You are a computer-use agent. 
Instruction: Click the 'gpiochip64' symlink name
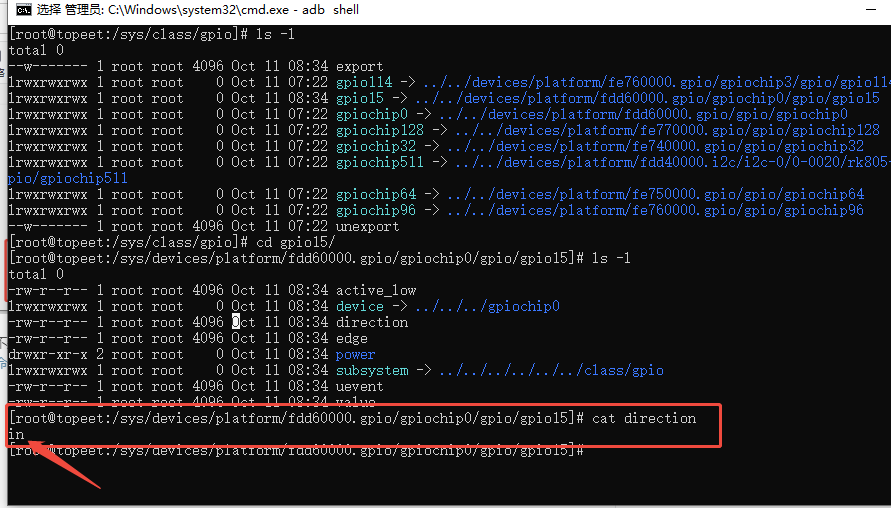click(x=376, y=194)
